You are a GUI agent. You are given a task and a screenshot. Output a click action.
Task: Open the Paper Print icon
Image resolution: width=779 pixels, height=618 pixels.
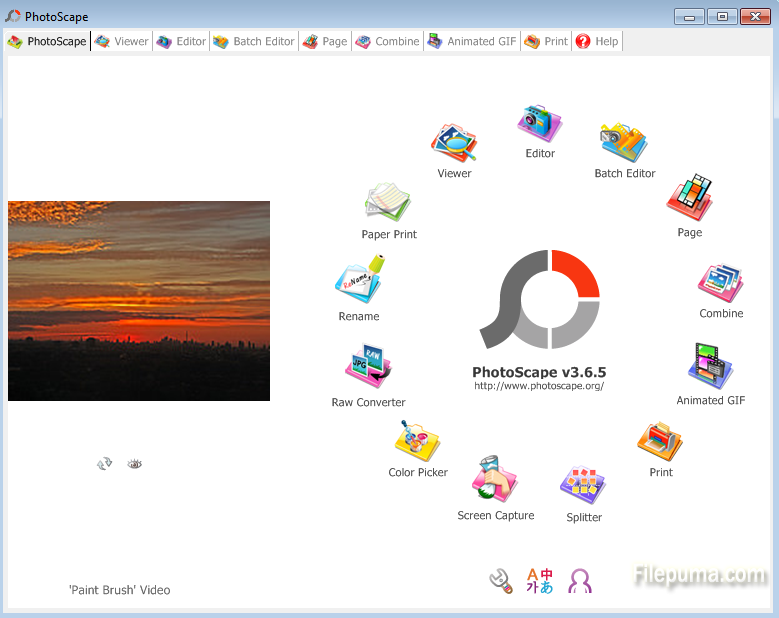pos(389,203)
